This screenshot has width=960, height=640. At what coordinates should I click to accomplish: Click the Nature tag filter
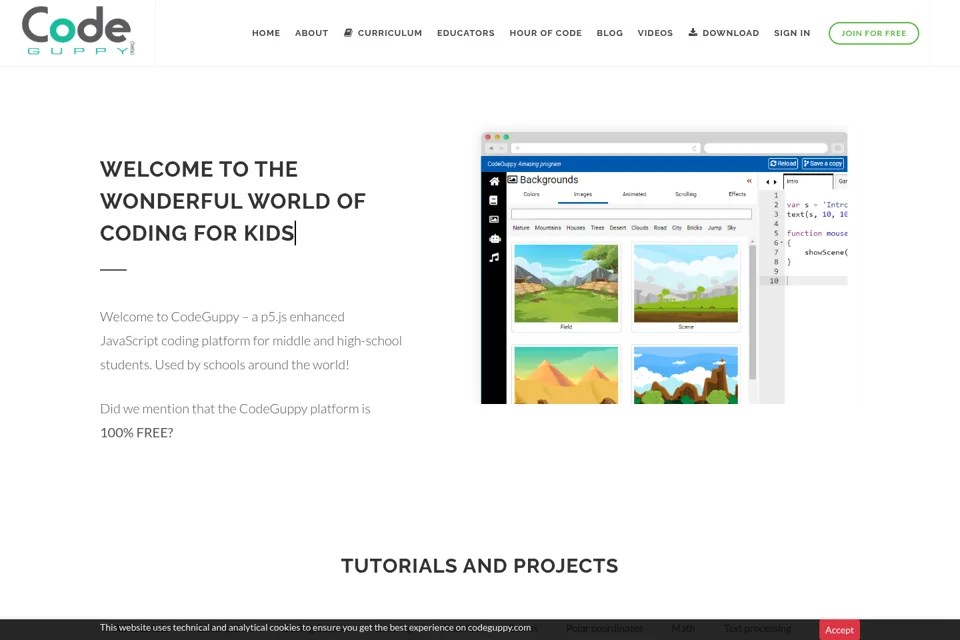(521, 228)
